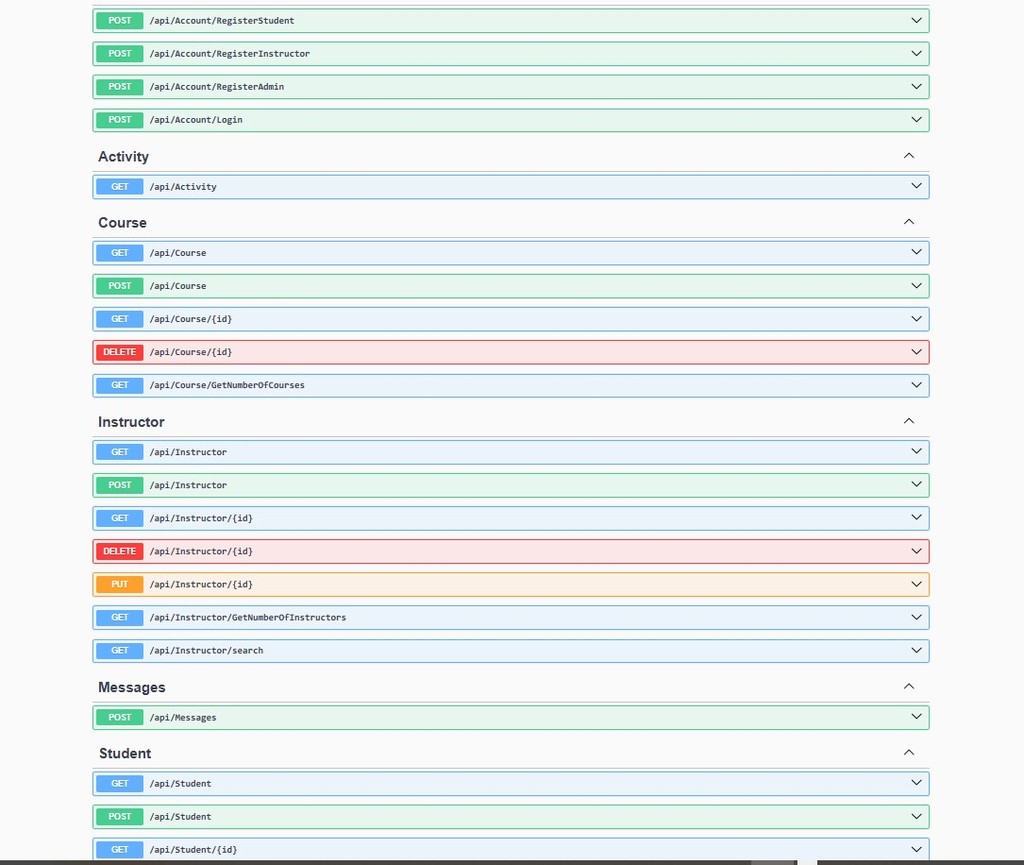Open the GET /api/Student/{id} endpoint path
Viewport: 1024px width, 865px height.
pos(193,850)
